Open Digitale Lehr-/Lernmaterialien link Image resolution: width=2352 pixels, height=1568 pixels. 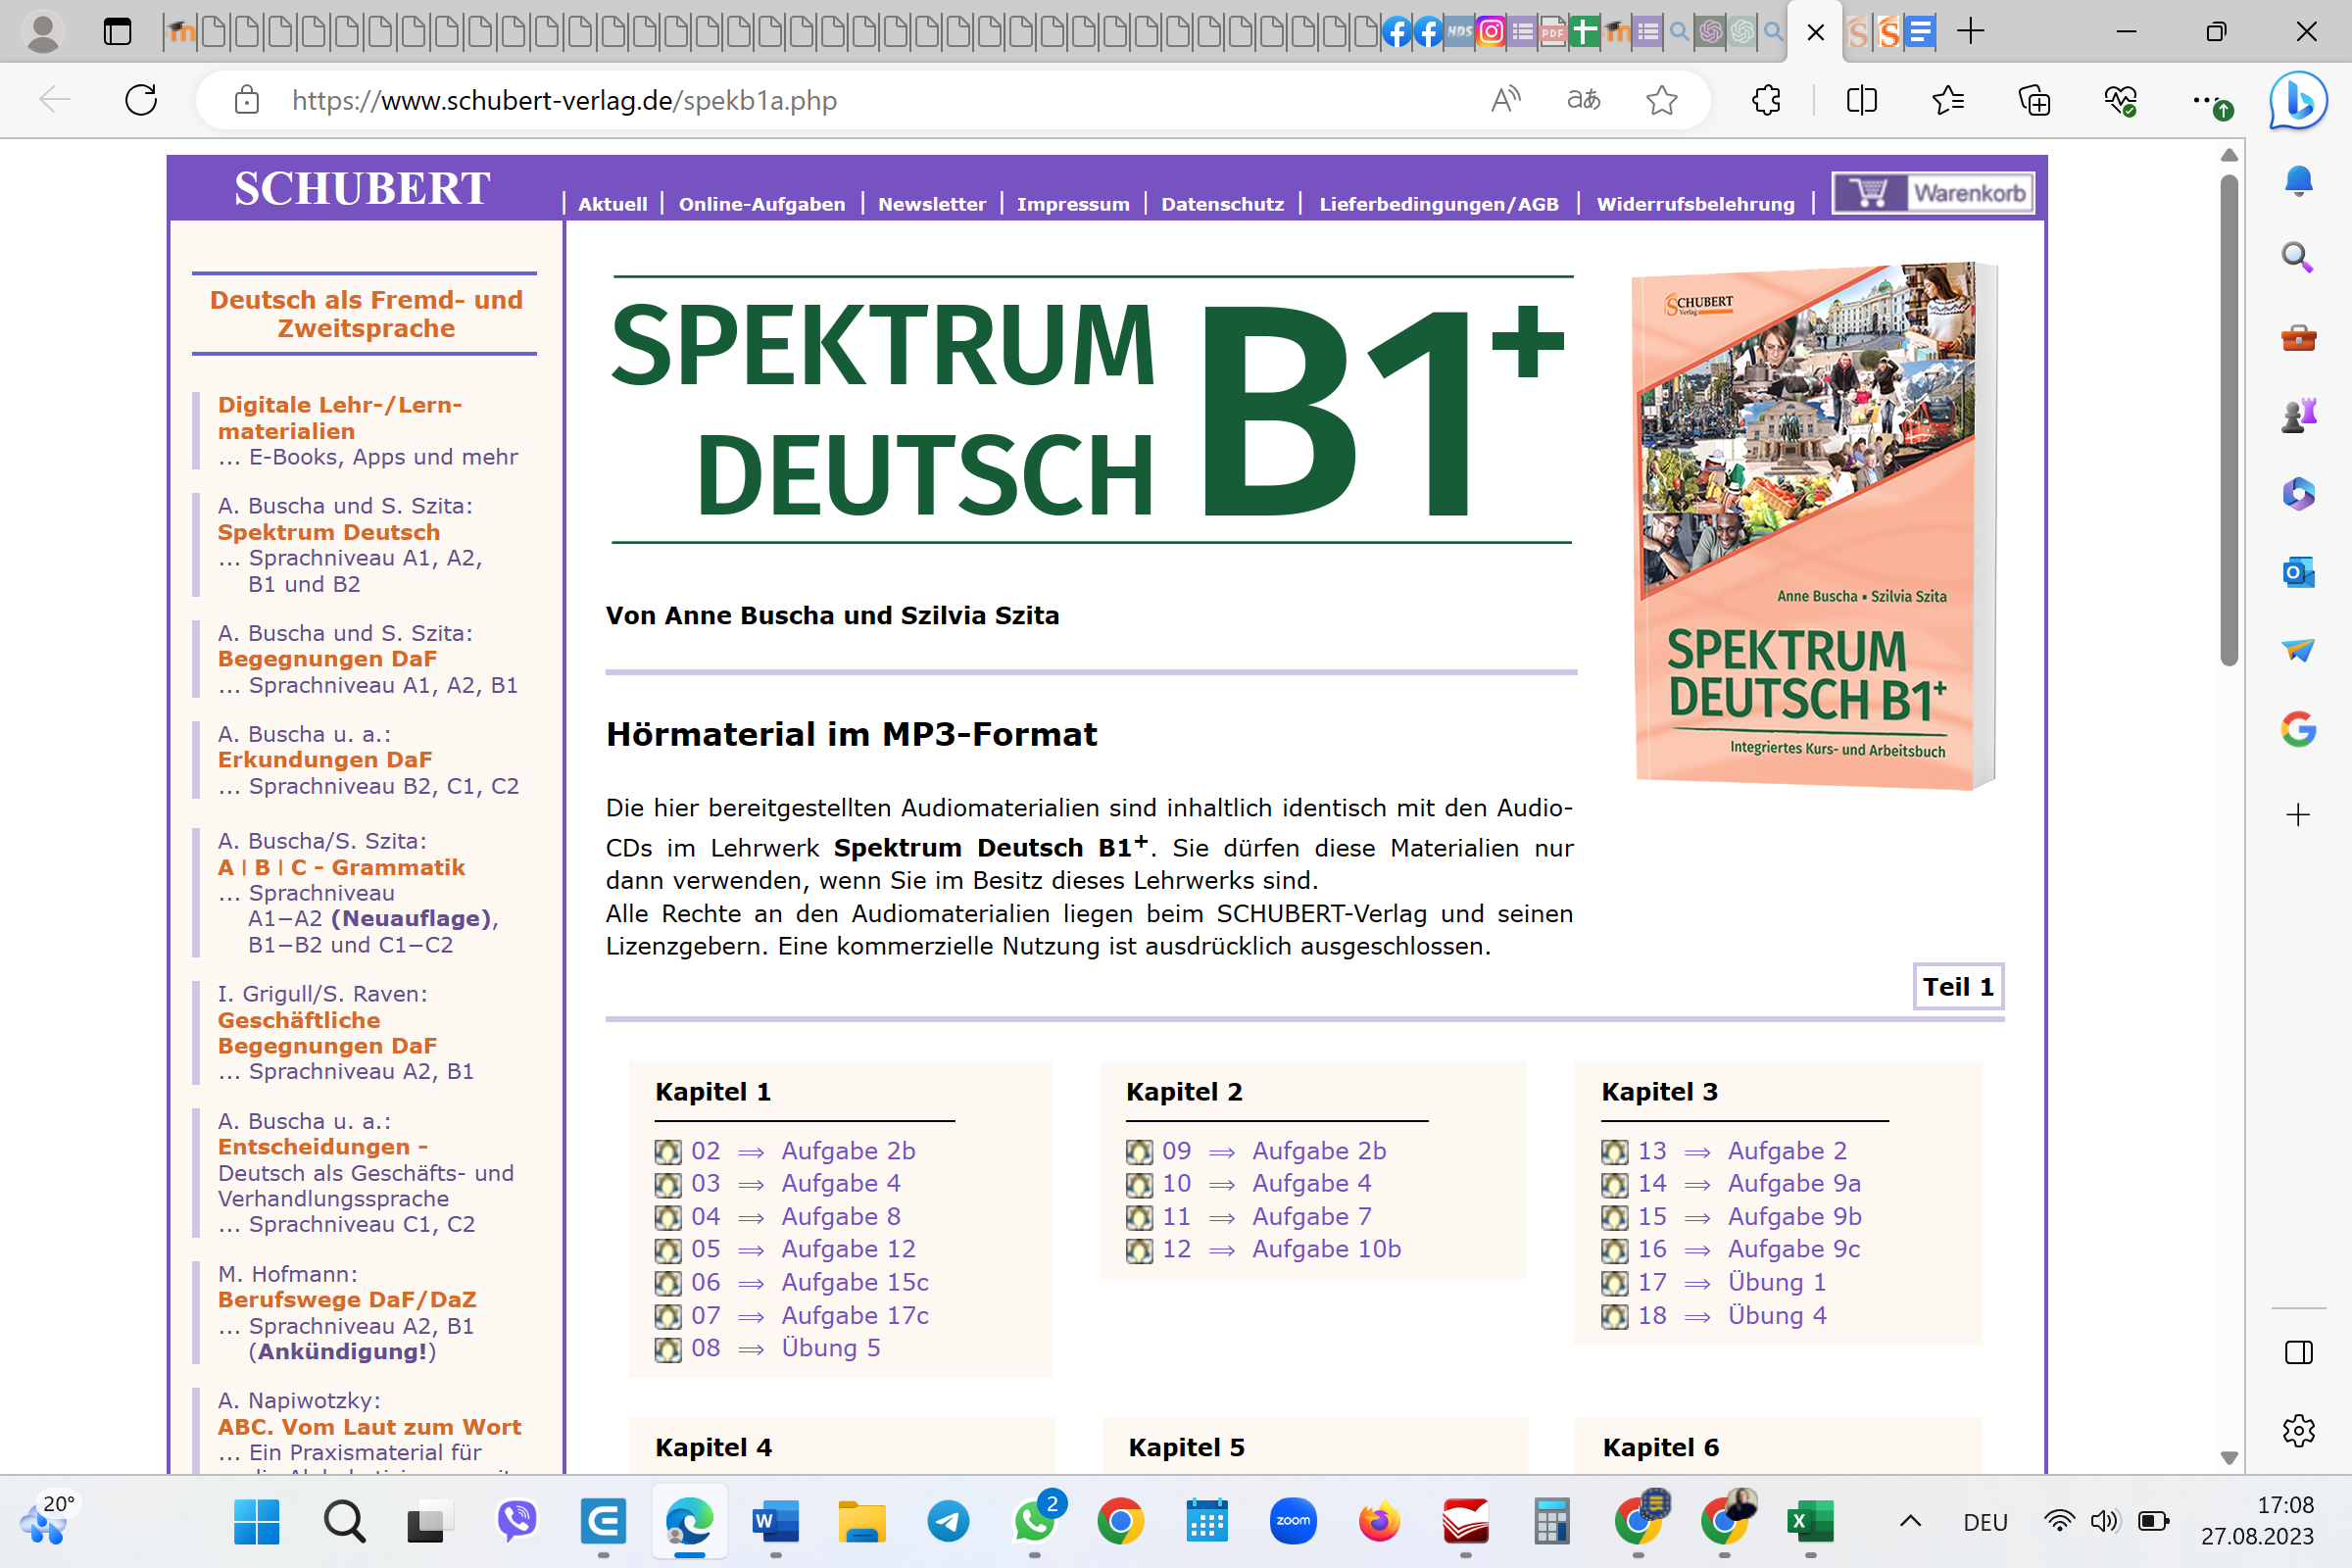340,418
